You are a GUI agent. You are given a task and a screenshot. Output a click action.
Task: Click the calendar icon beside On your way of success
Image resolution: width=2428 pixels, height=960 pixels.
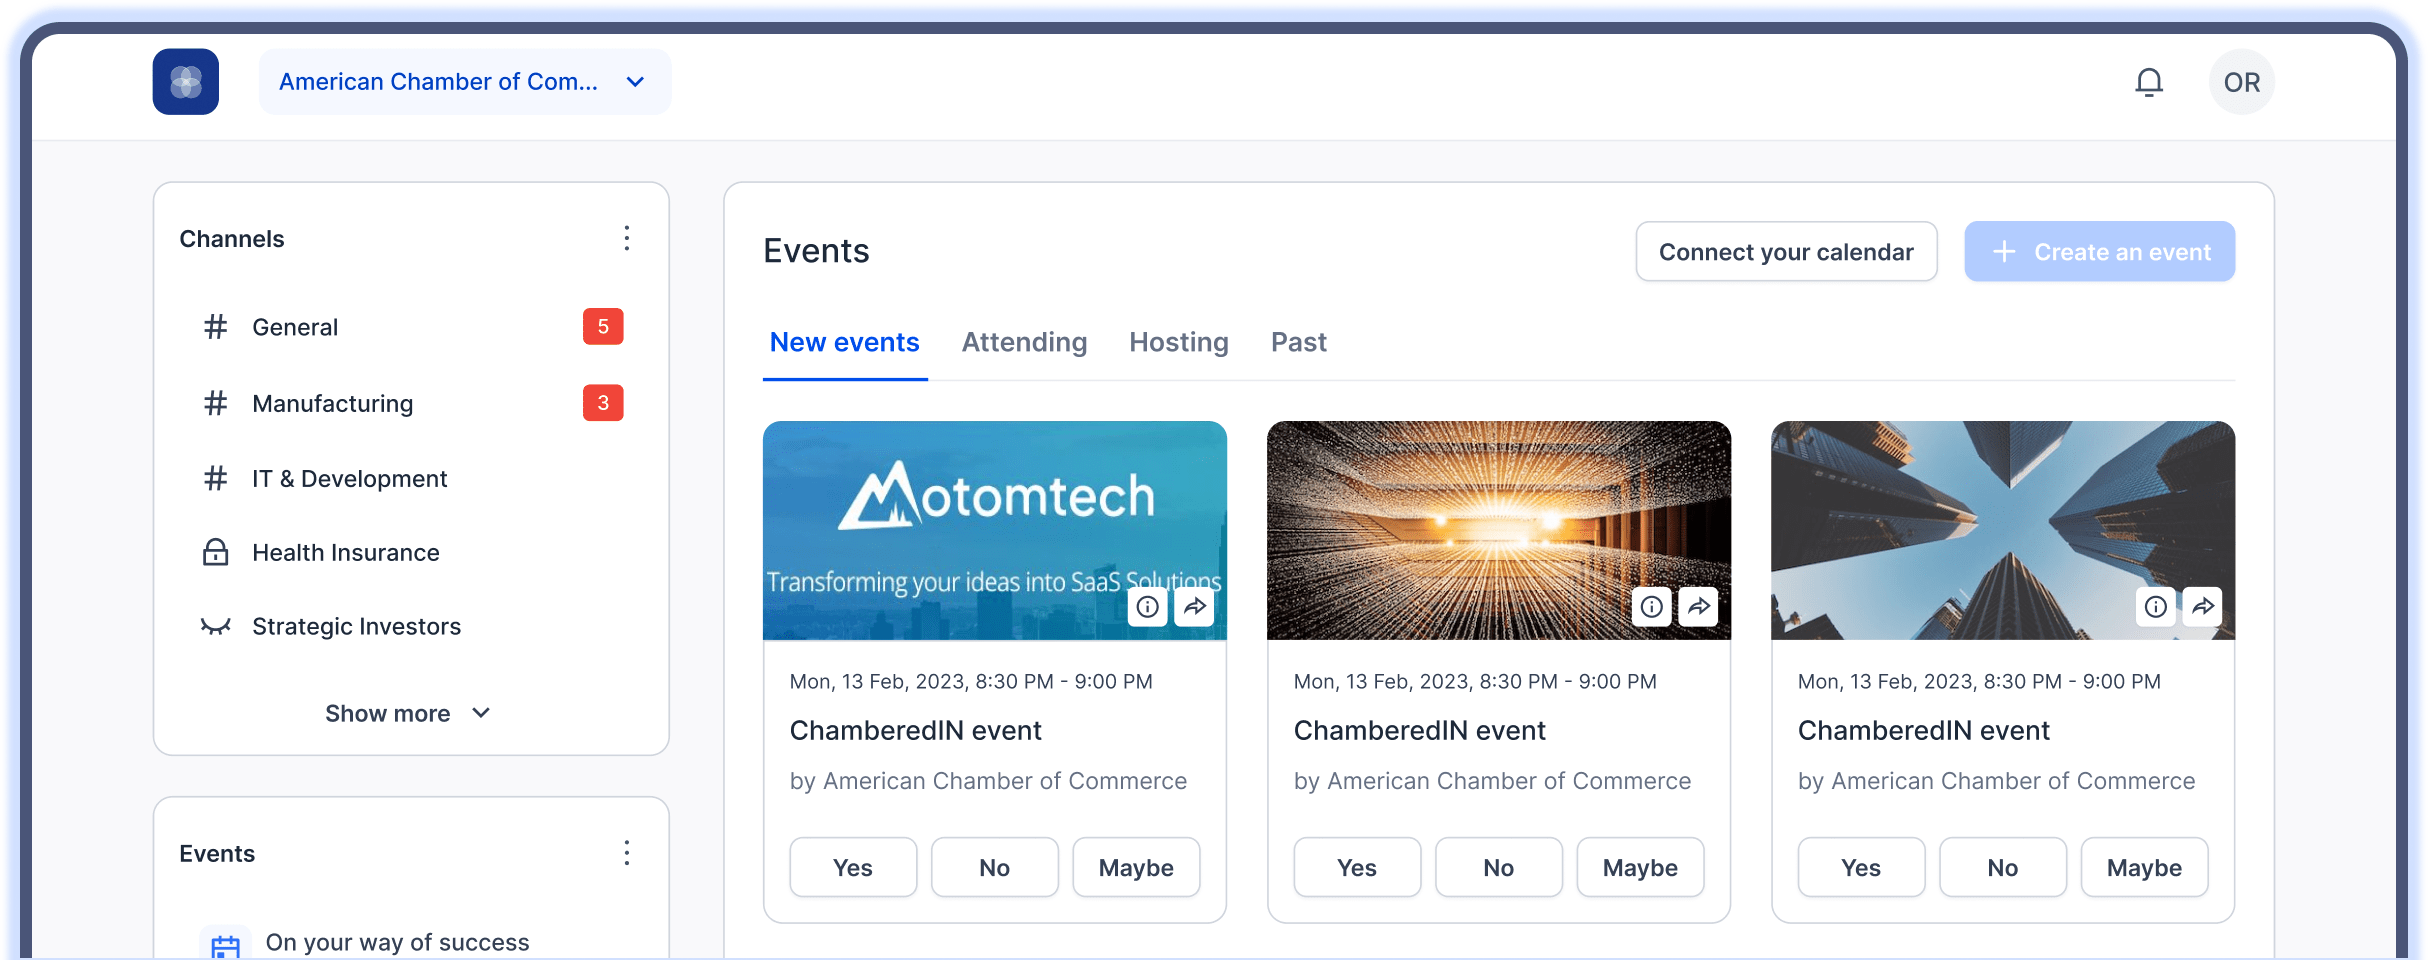point(225,941)
